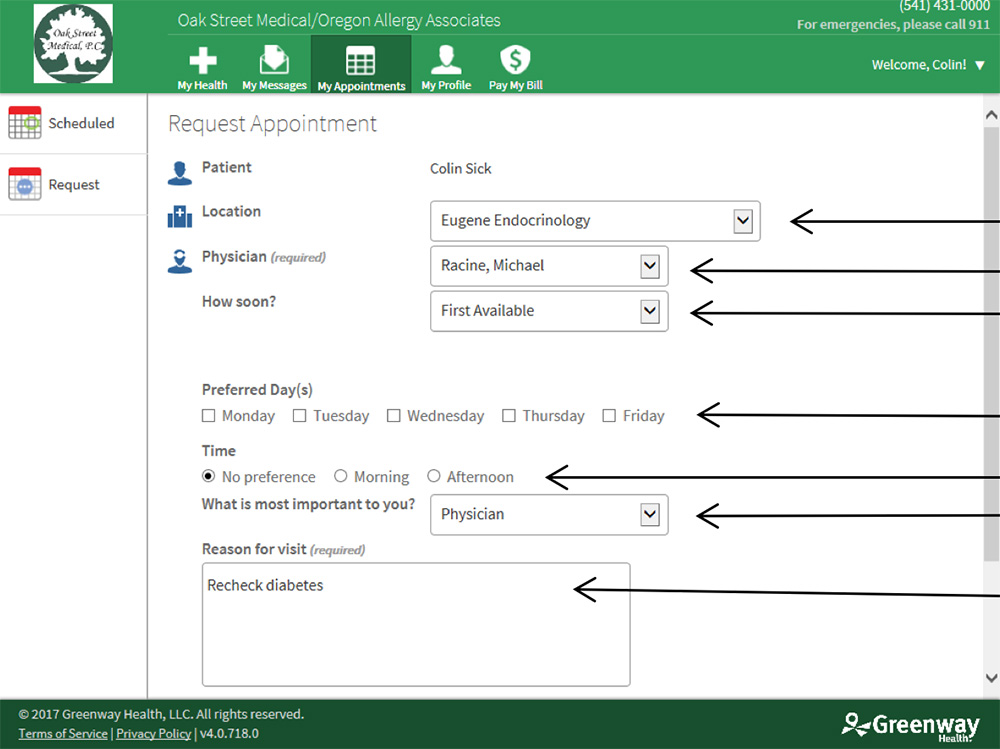
Task: Open My Health plus icon
Action: [x=203, y=61]
